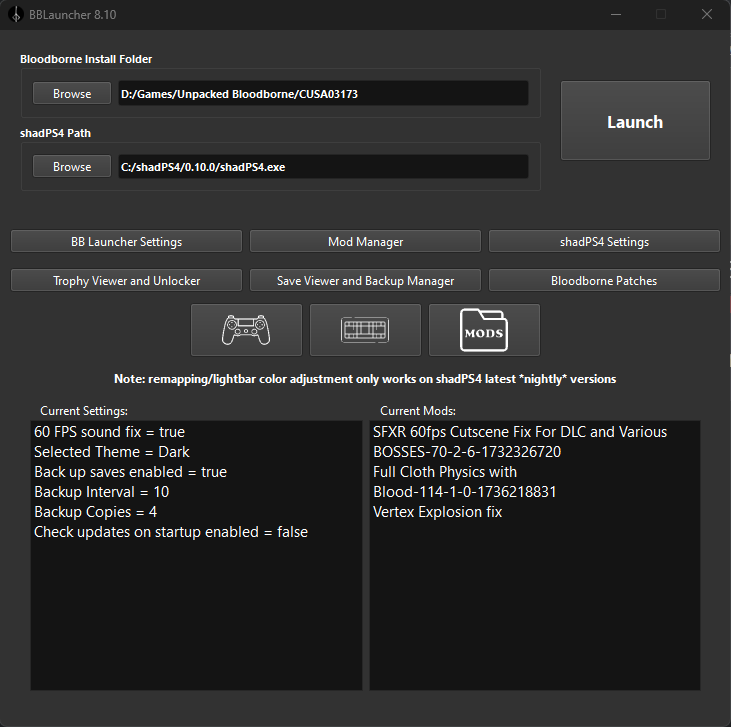Viewport: 731px width, 727px height.
Task: Select 'Vertex Explosion fix' mod entry
Action: point(437,512)
